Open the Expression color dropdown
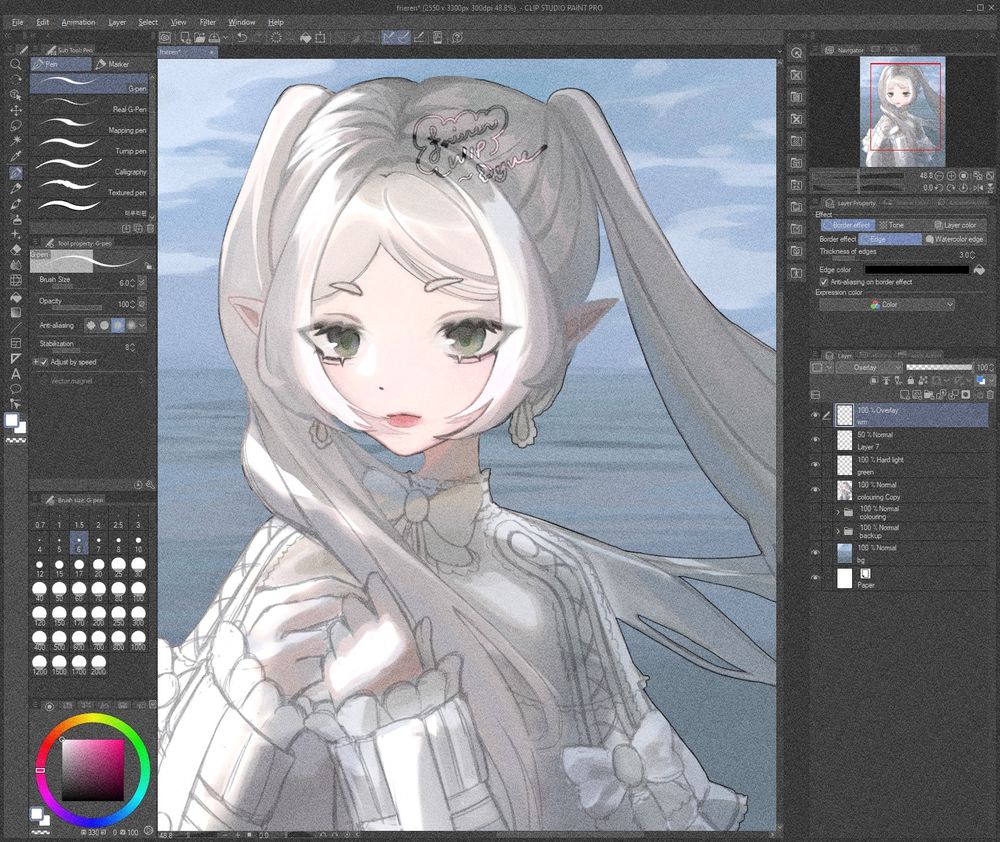Viewport: 1000px width, 842px height. pos(886,305)
